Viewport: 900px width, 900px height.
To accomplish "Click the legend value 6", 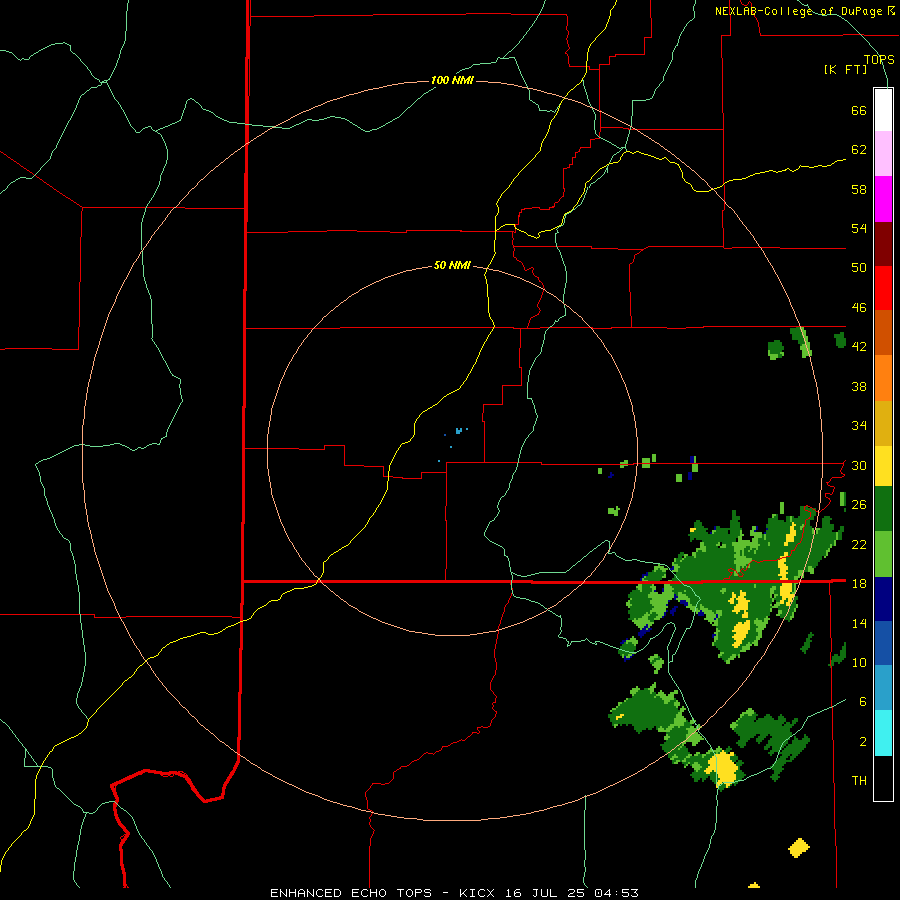I will pos(863,701).
